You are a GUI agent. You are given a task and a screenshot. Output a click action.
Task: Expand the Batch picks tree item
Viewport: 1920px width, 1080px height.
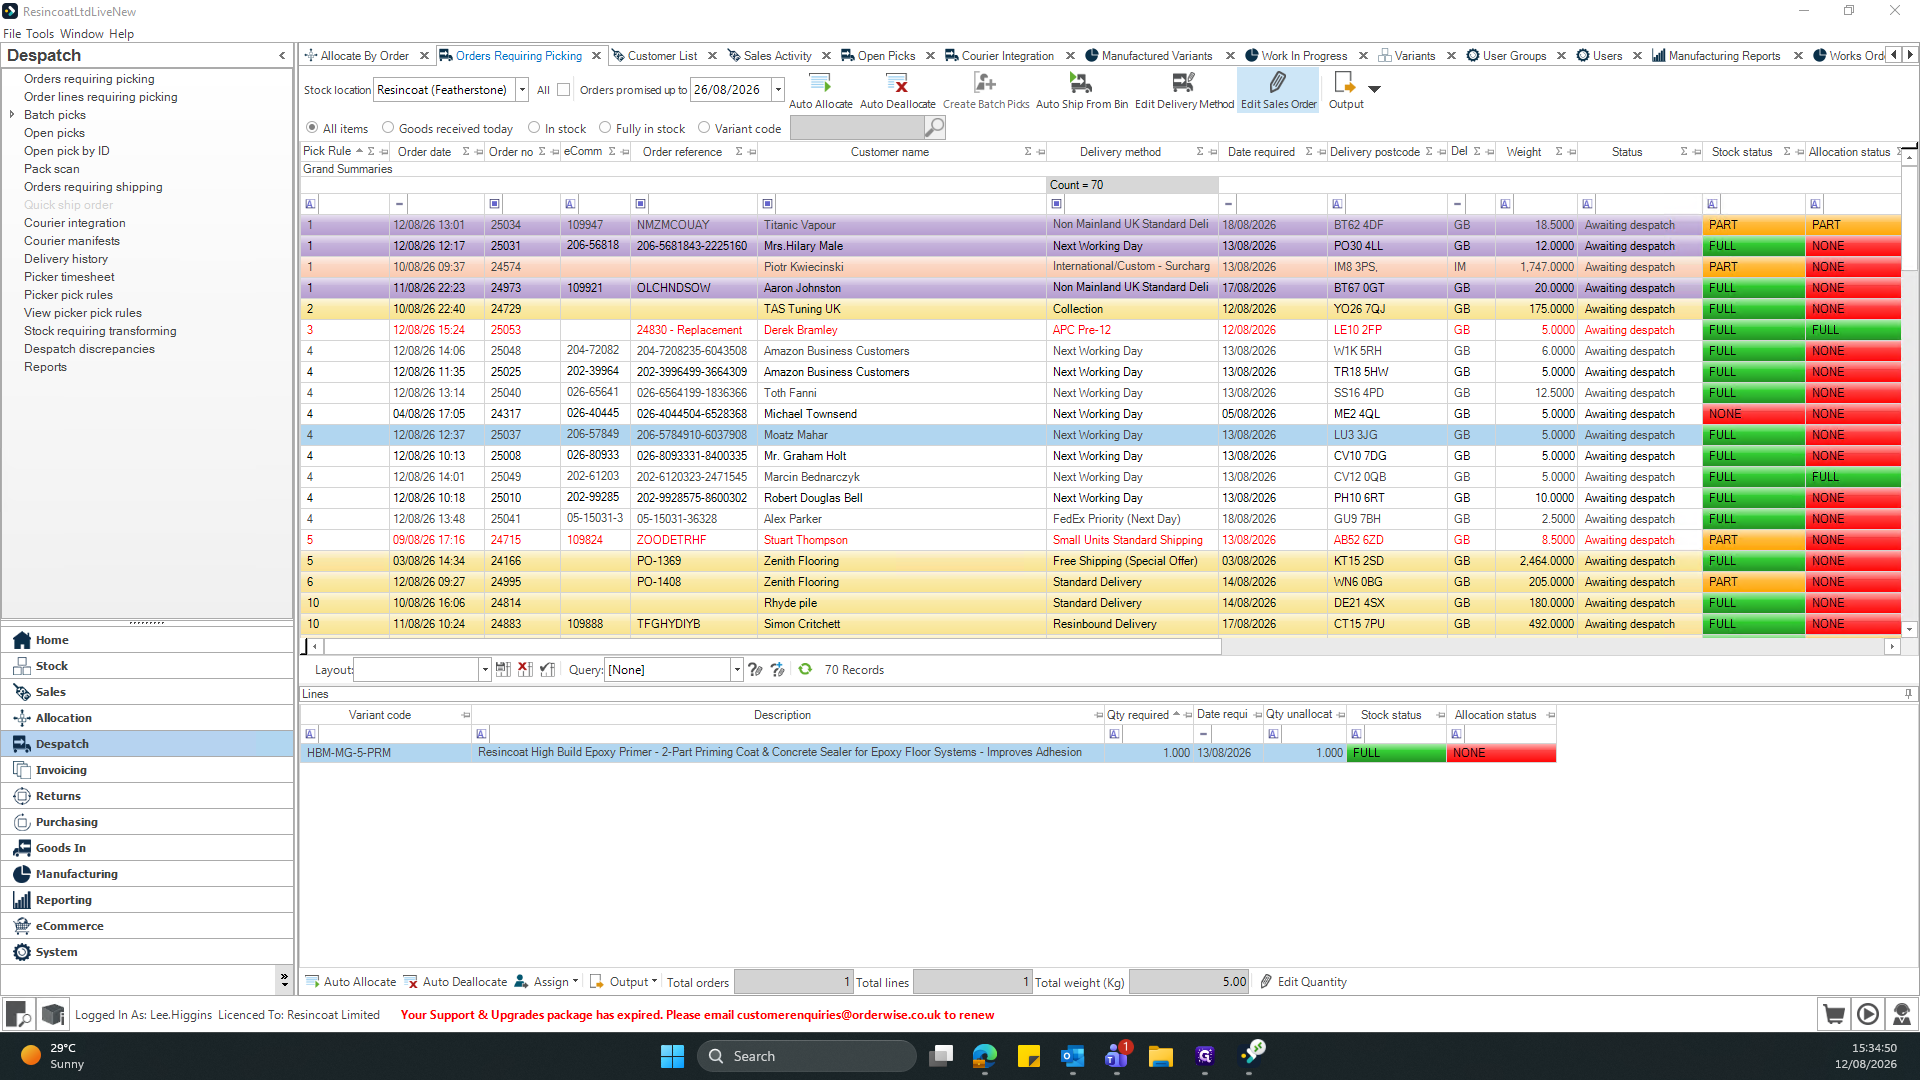12,115
